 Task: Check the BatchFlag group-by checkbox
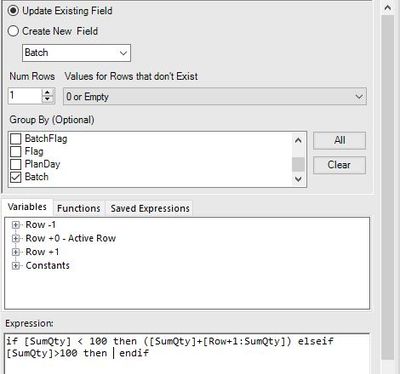pyautogui.click(x=16, y=138)
